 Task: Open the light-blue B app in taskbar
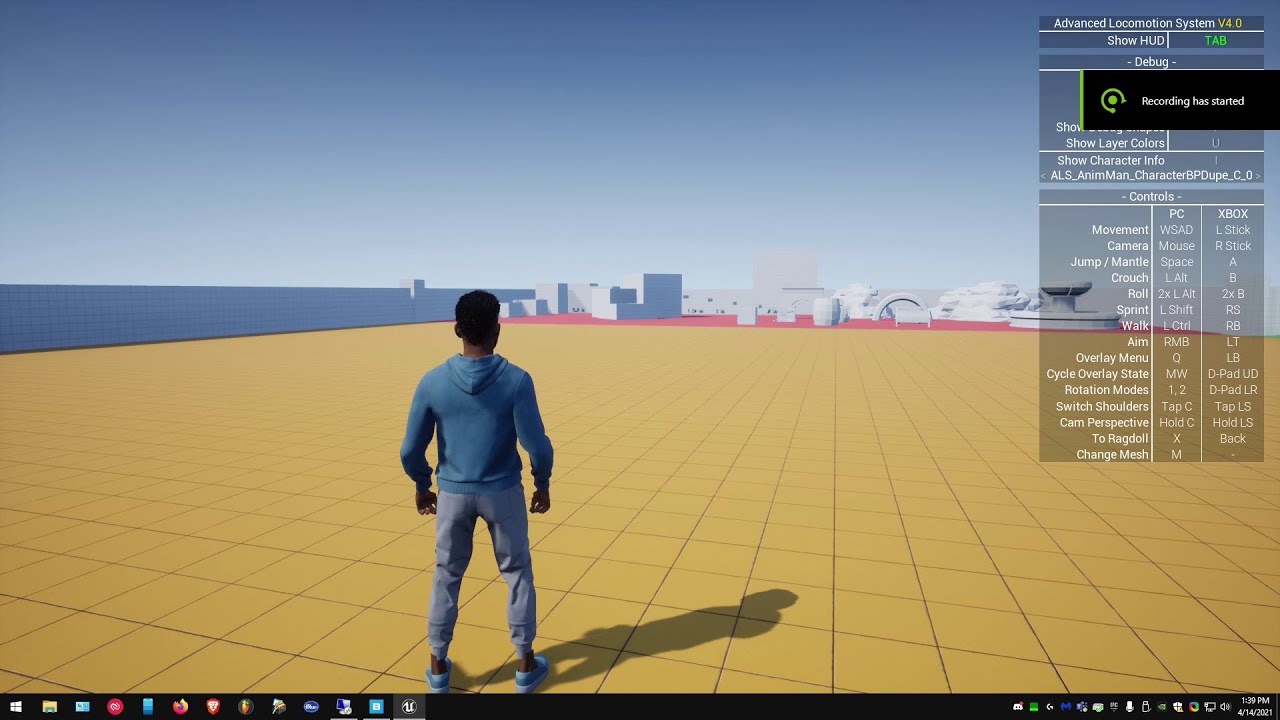(x=376, y=707)
